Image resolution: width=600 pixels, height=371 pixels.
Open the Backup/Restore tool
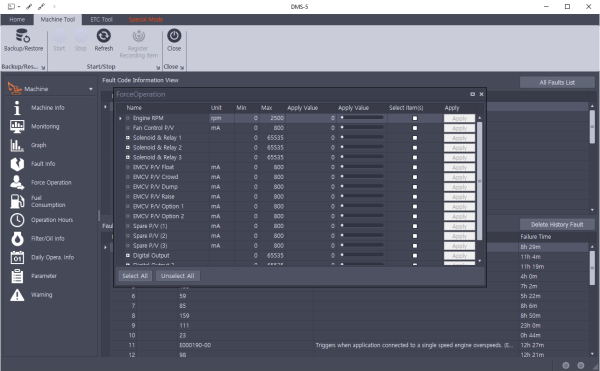click(23, 40)
